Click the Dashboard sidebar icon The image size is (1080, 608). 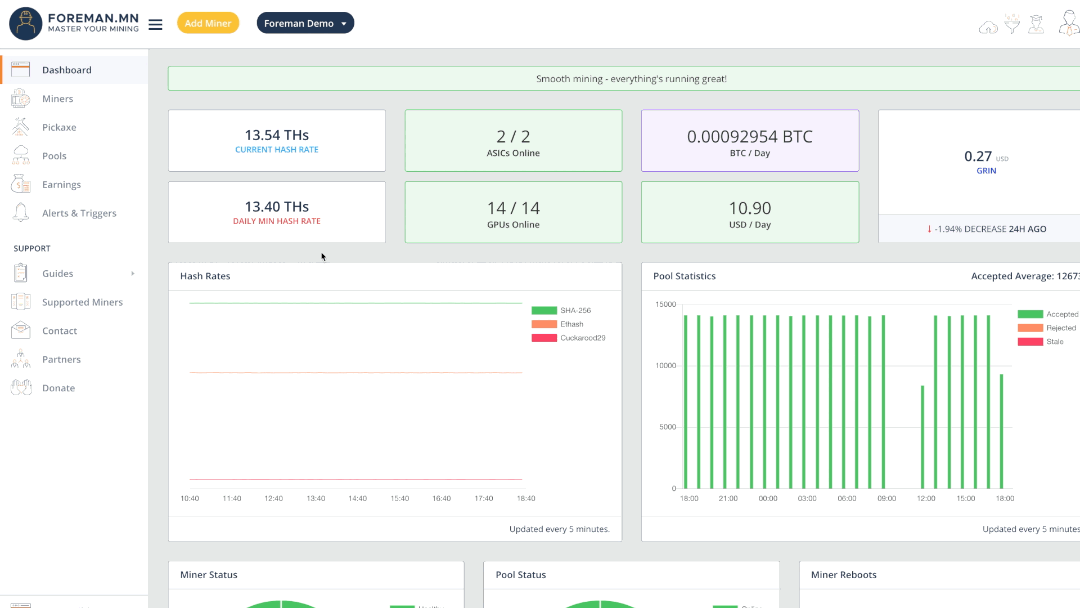pos(21,70)
